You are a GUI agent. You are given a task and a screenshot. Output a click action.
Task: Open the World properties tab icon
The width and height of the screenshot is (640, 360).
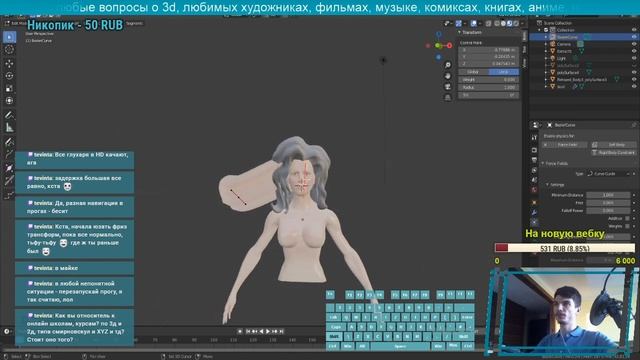534,190
